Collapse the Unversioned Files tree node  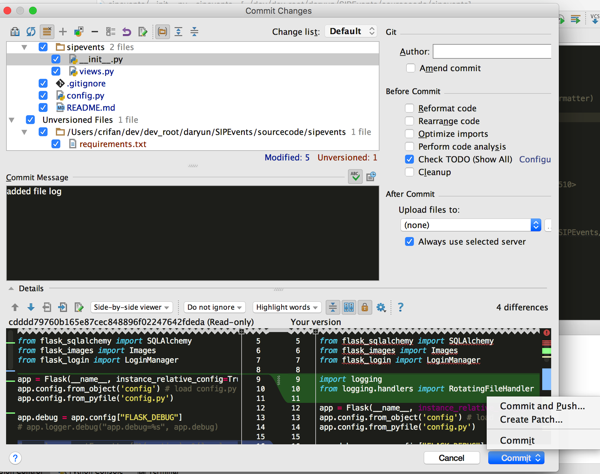pyautogui.click(x=12, y=120)
